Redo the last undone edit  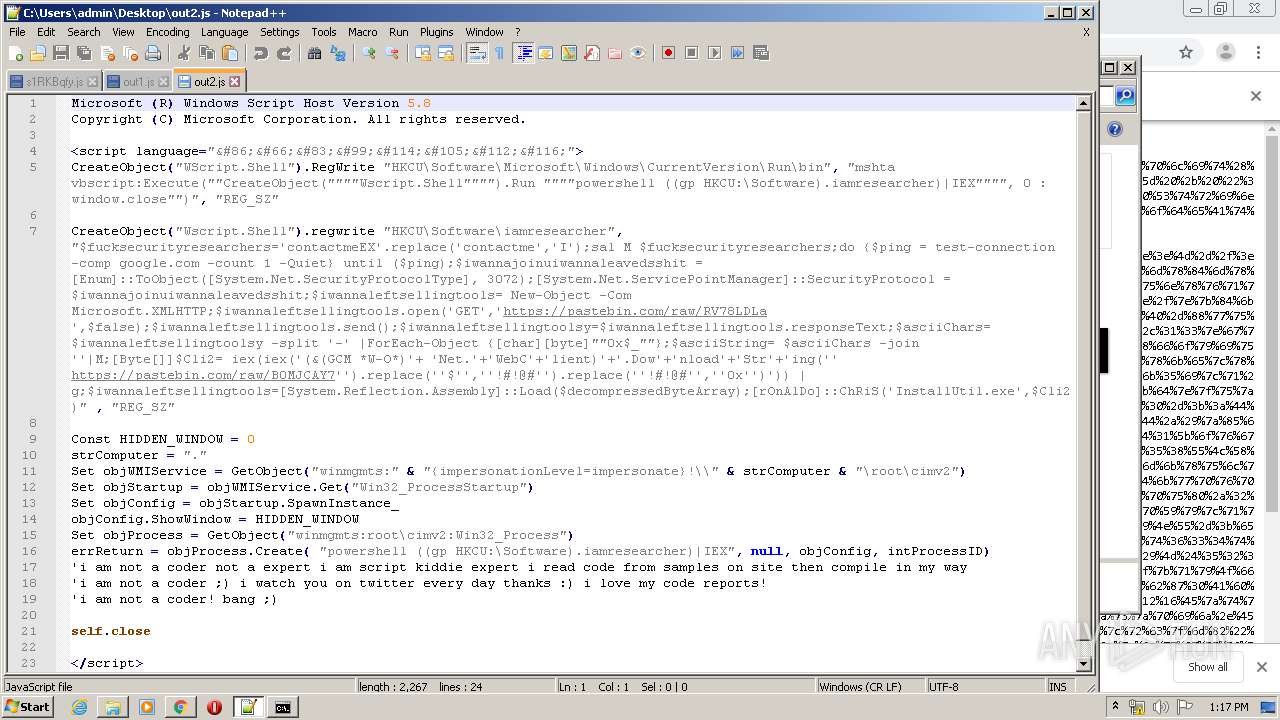(284, 53)
